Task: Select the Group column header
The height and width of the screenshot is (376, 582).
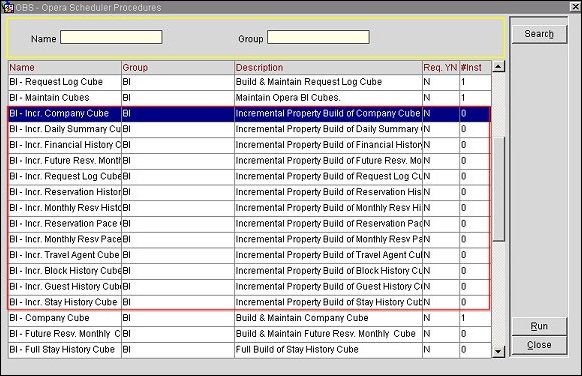Action: pyautogui.click(x=178, y=68)
